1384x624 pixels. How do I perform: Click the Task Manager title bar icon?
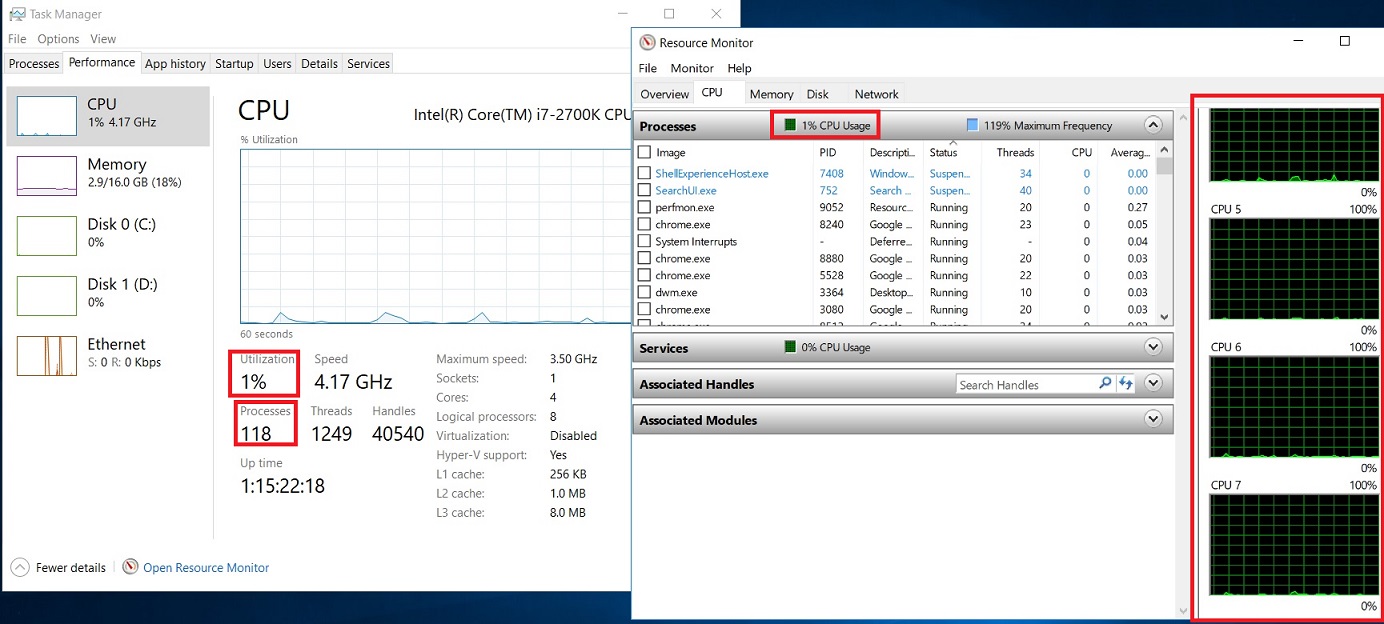[x=17, y=14]
